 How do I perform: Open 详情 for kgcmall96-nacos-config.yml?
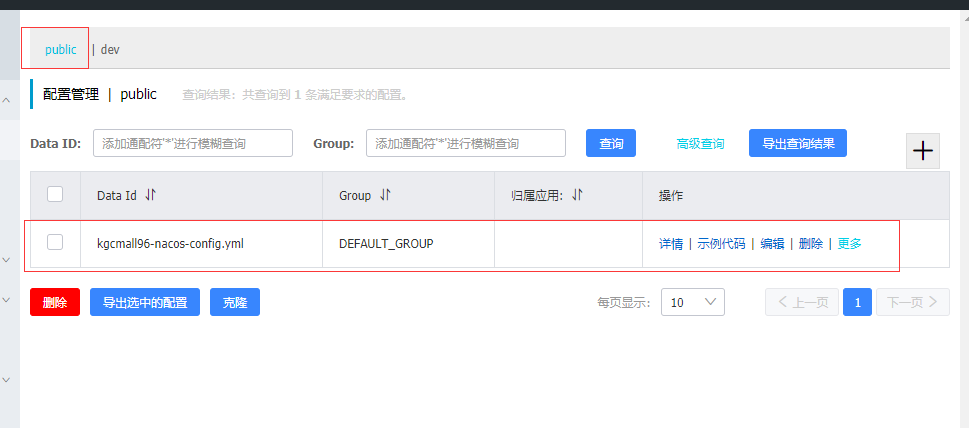click(x=671, y=244)
